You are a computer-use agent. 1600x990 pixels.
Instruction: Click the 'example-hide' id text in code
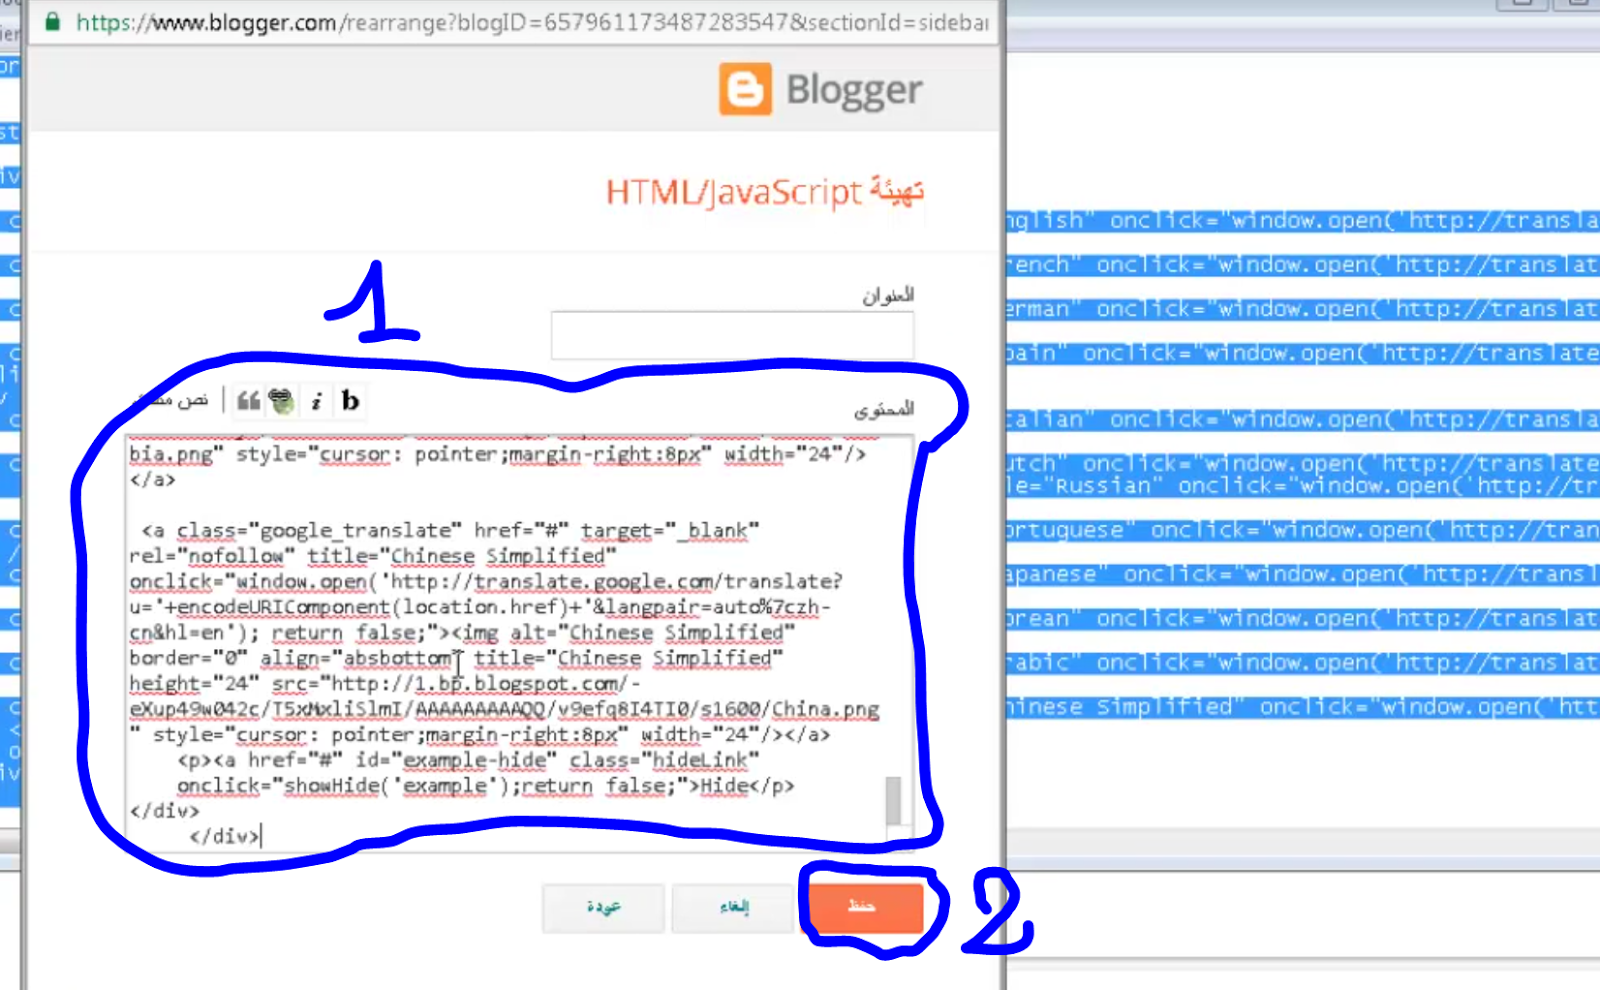point(473,760)
